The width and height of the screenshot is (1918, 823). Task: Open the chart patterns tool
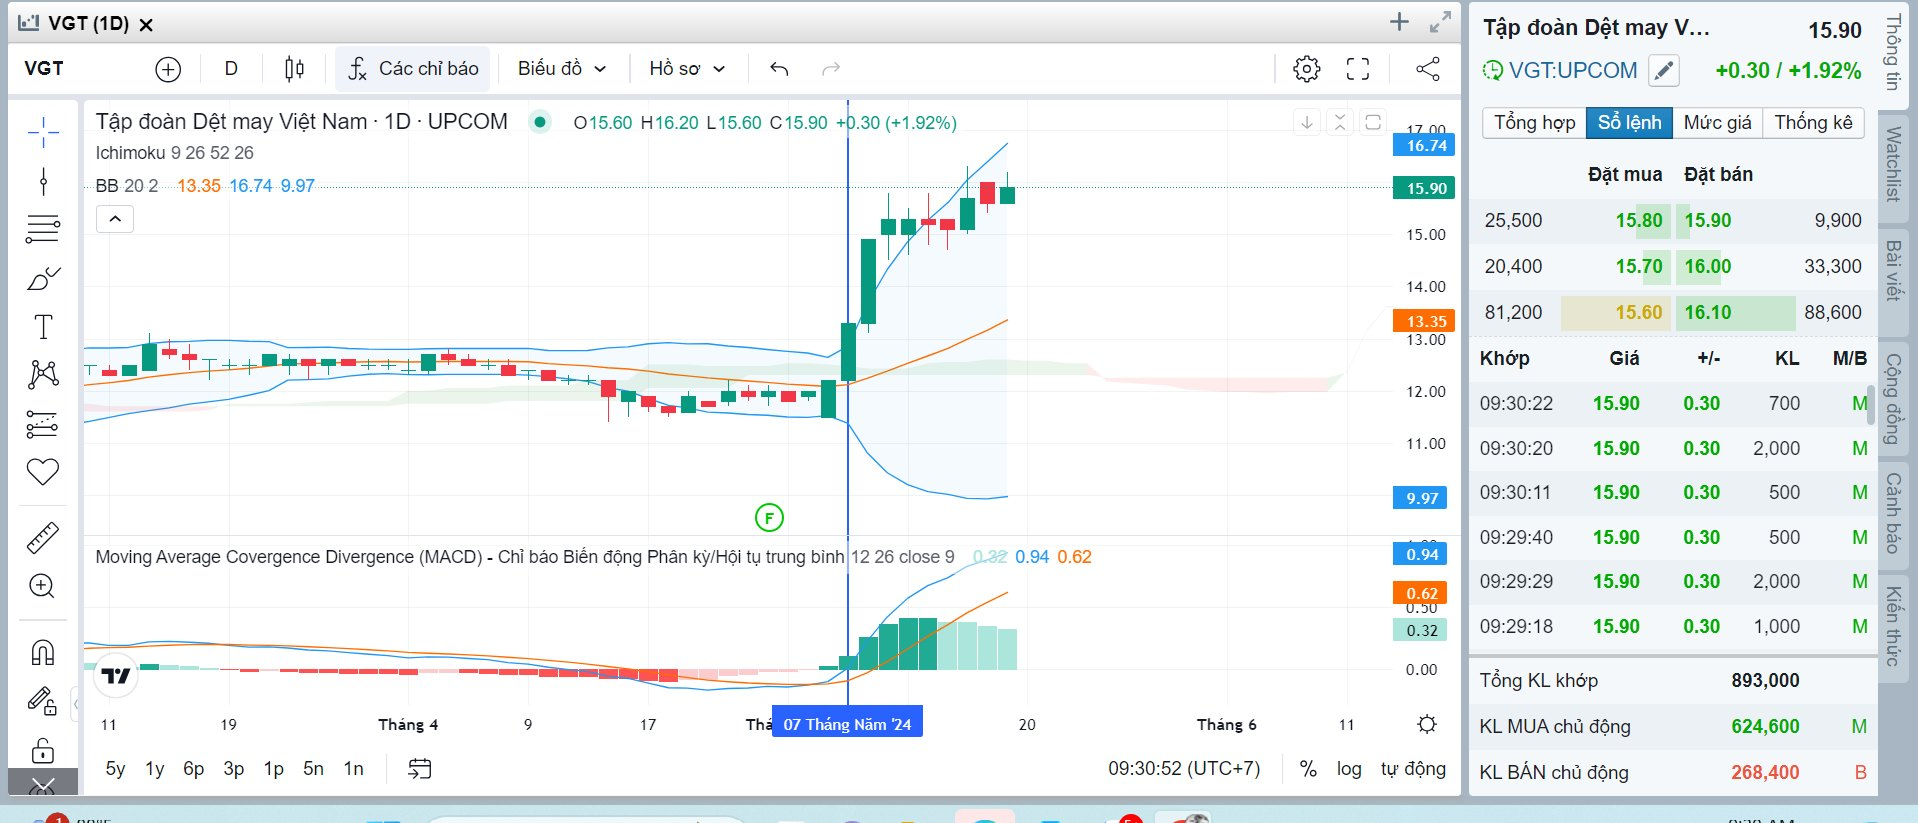43,374
